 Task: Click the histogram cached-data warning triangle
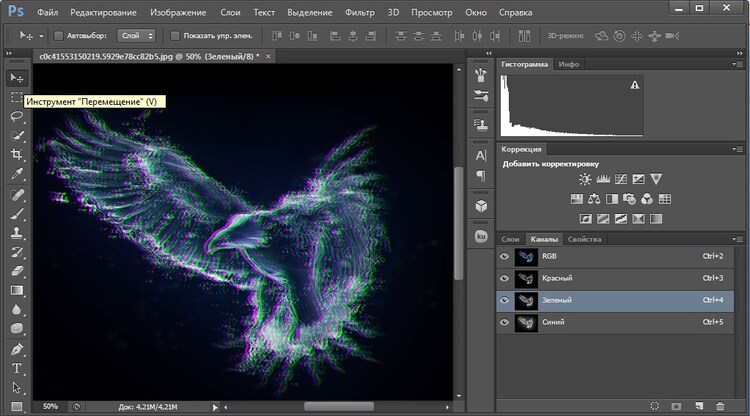634,87
